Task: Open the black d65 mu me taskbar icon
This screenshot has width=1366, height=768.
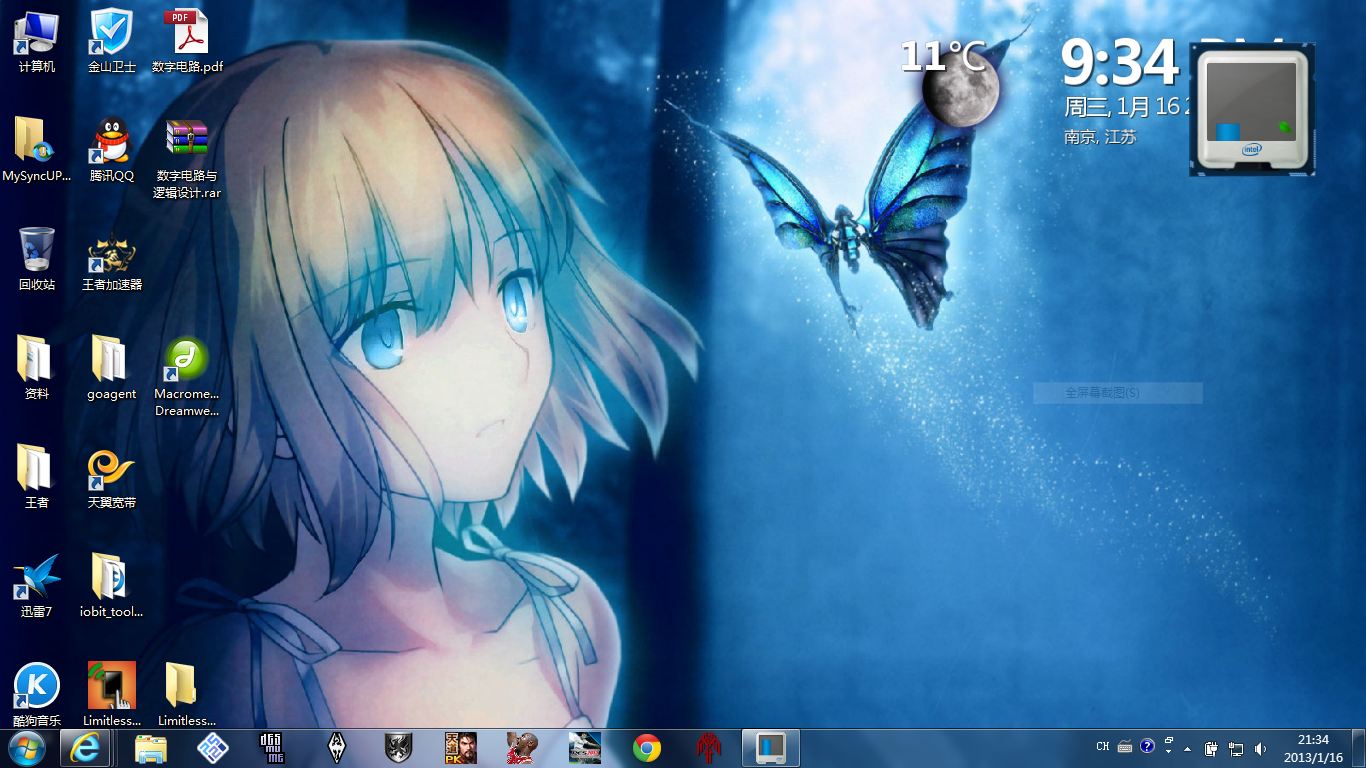Action: tap(272, 748)
